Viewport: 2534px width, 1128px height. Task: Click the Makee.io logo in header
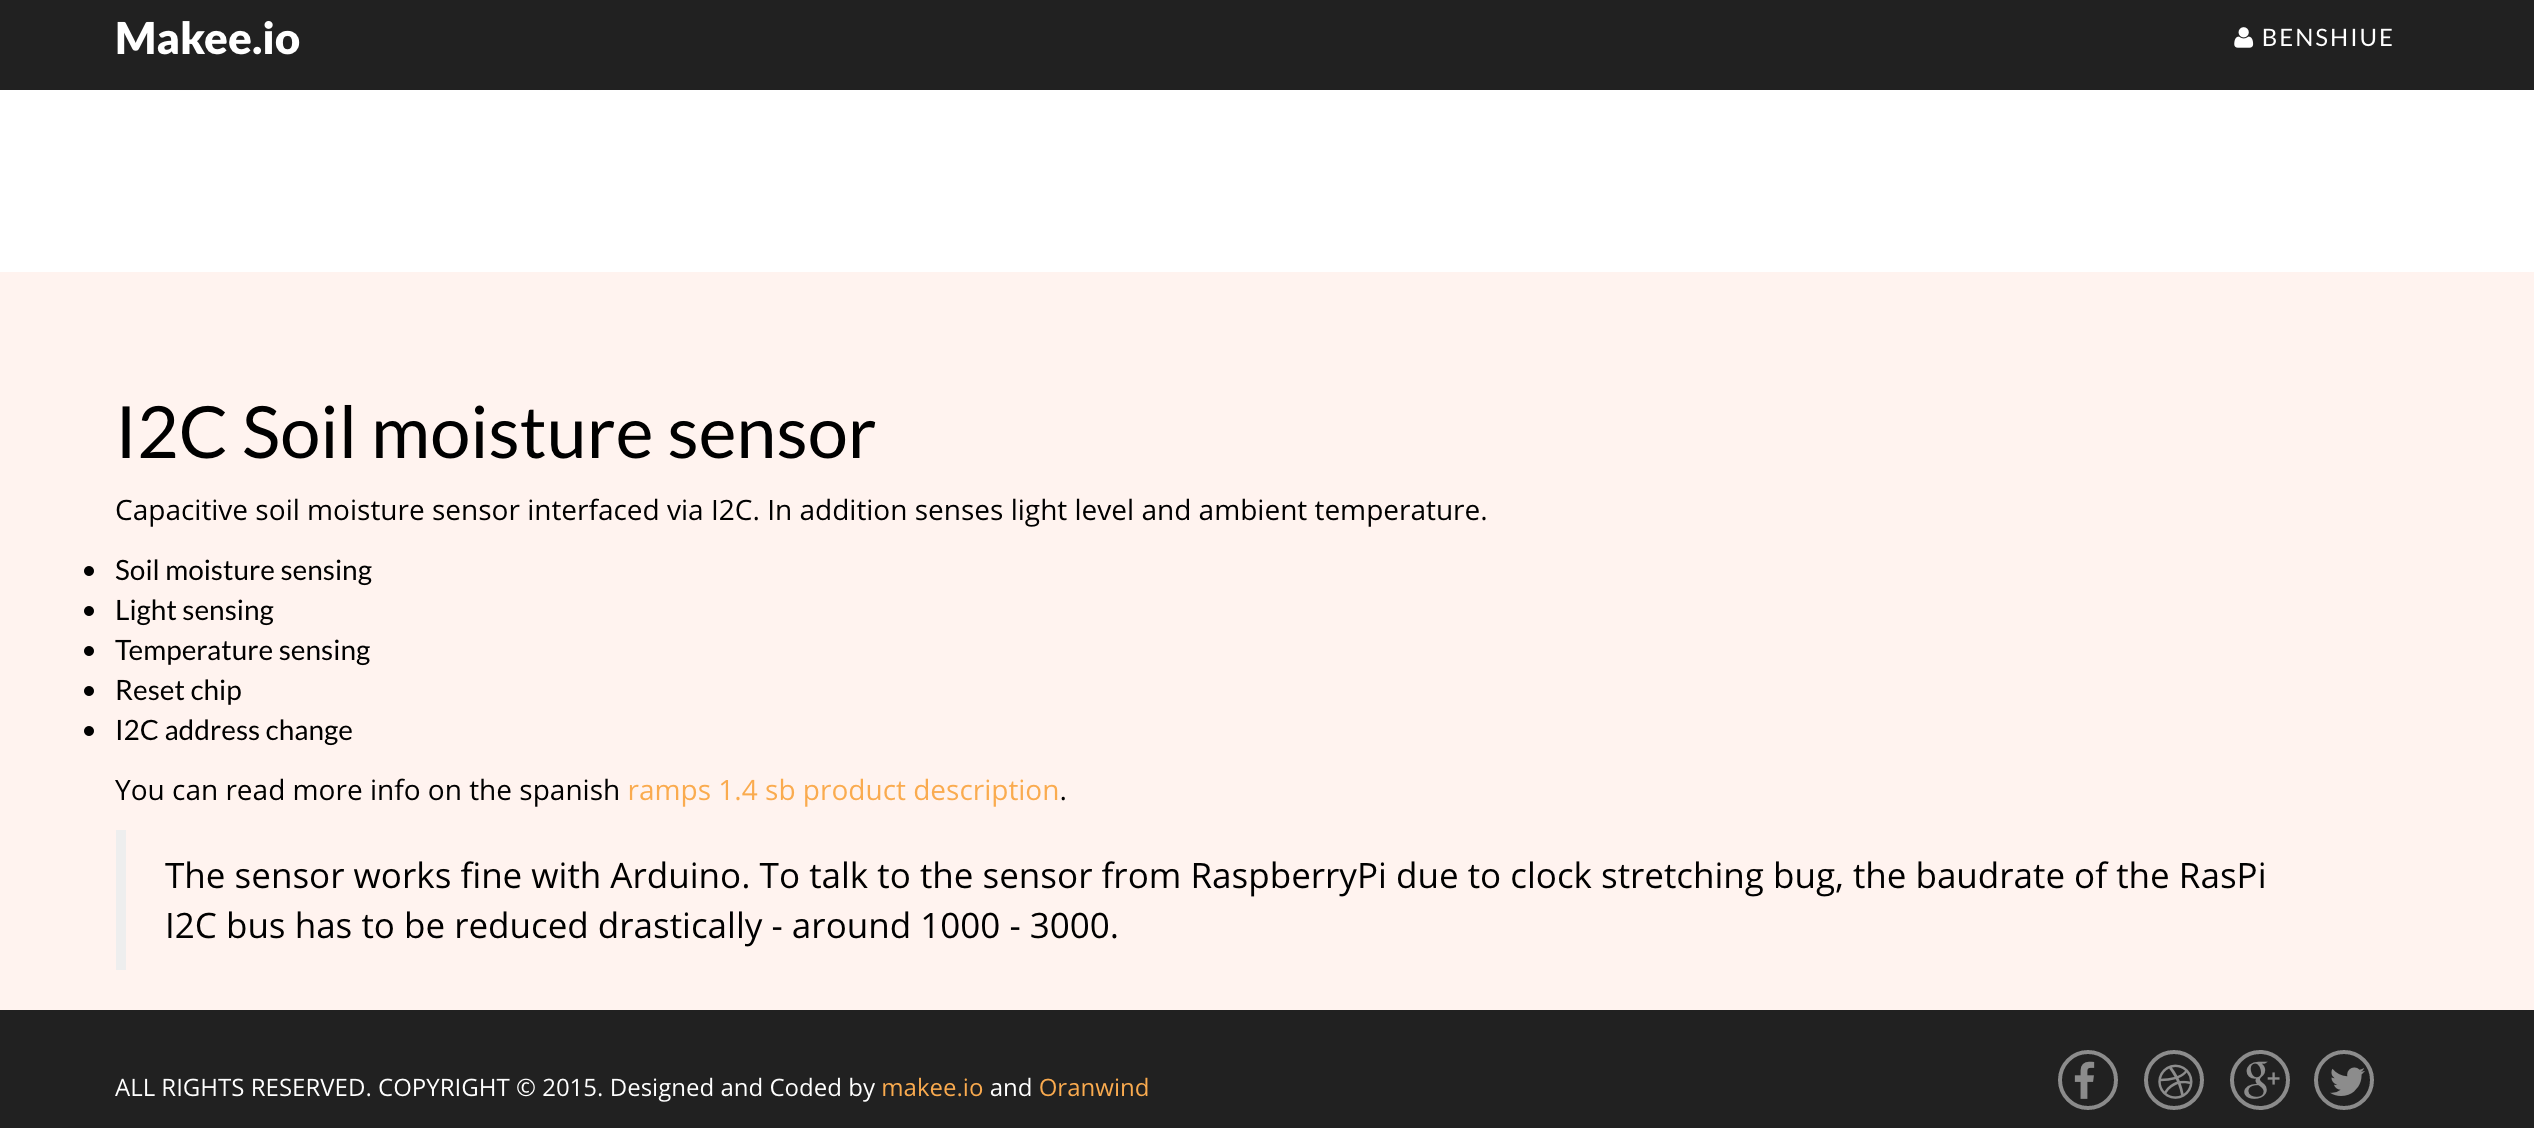206,39
